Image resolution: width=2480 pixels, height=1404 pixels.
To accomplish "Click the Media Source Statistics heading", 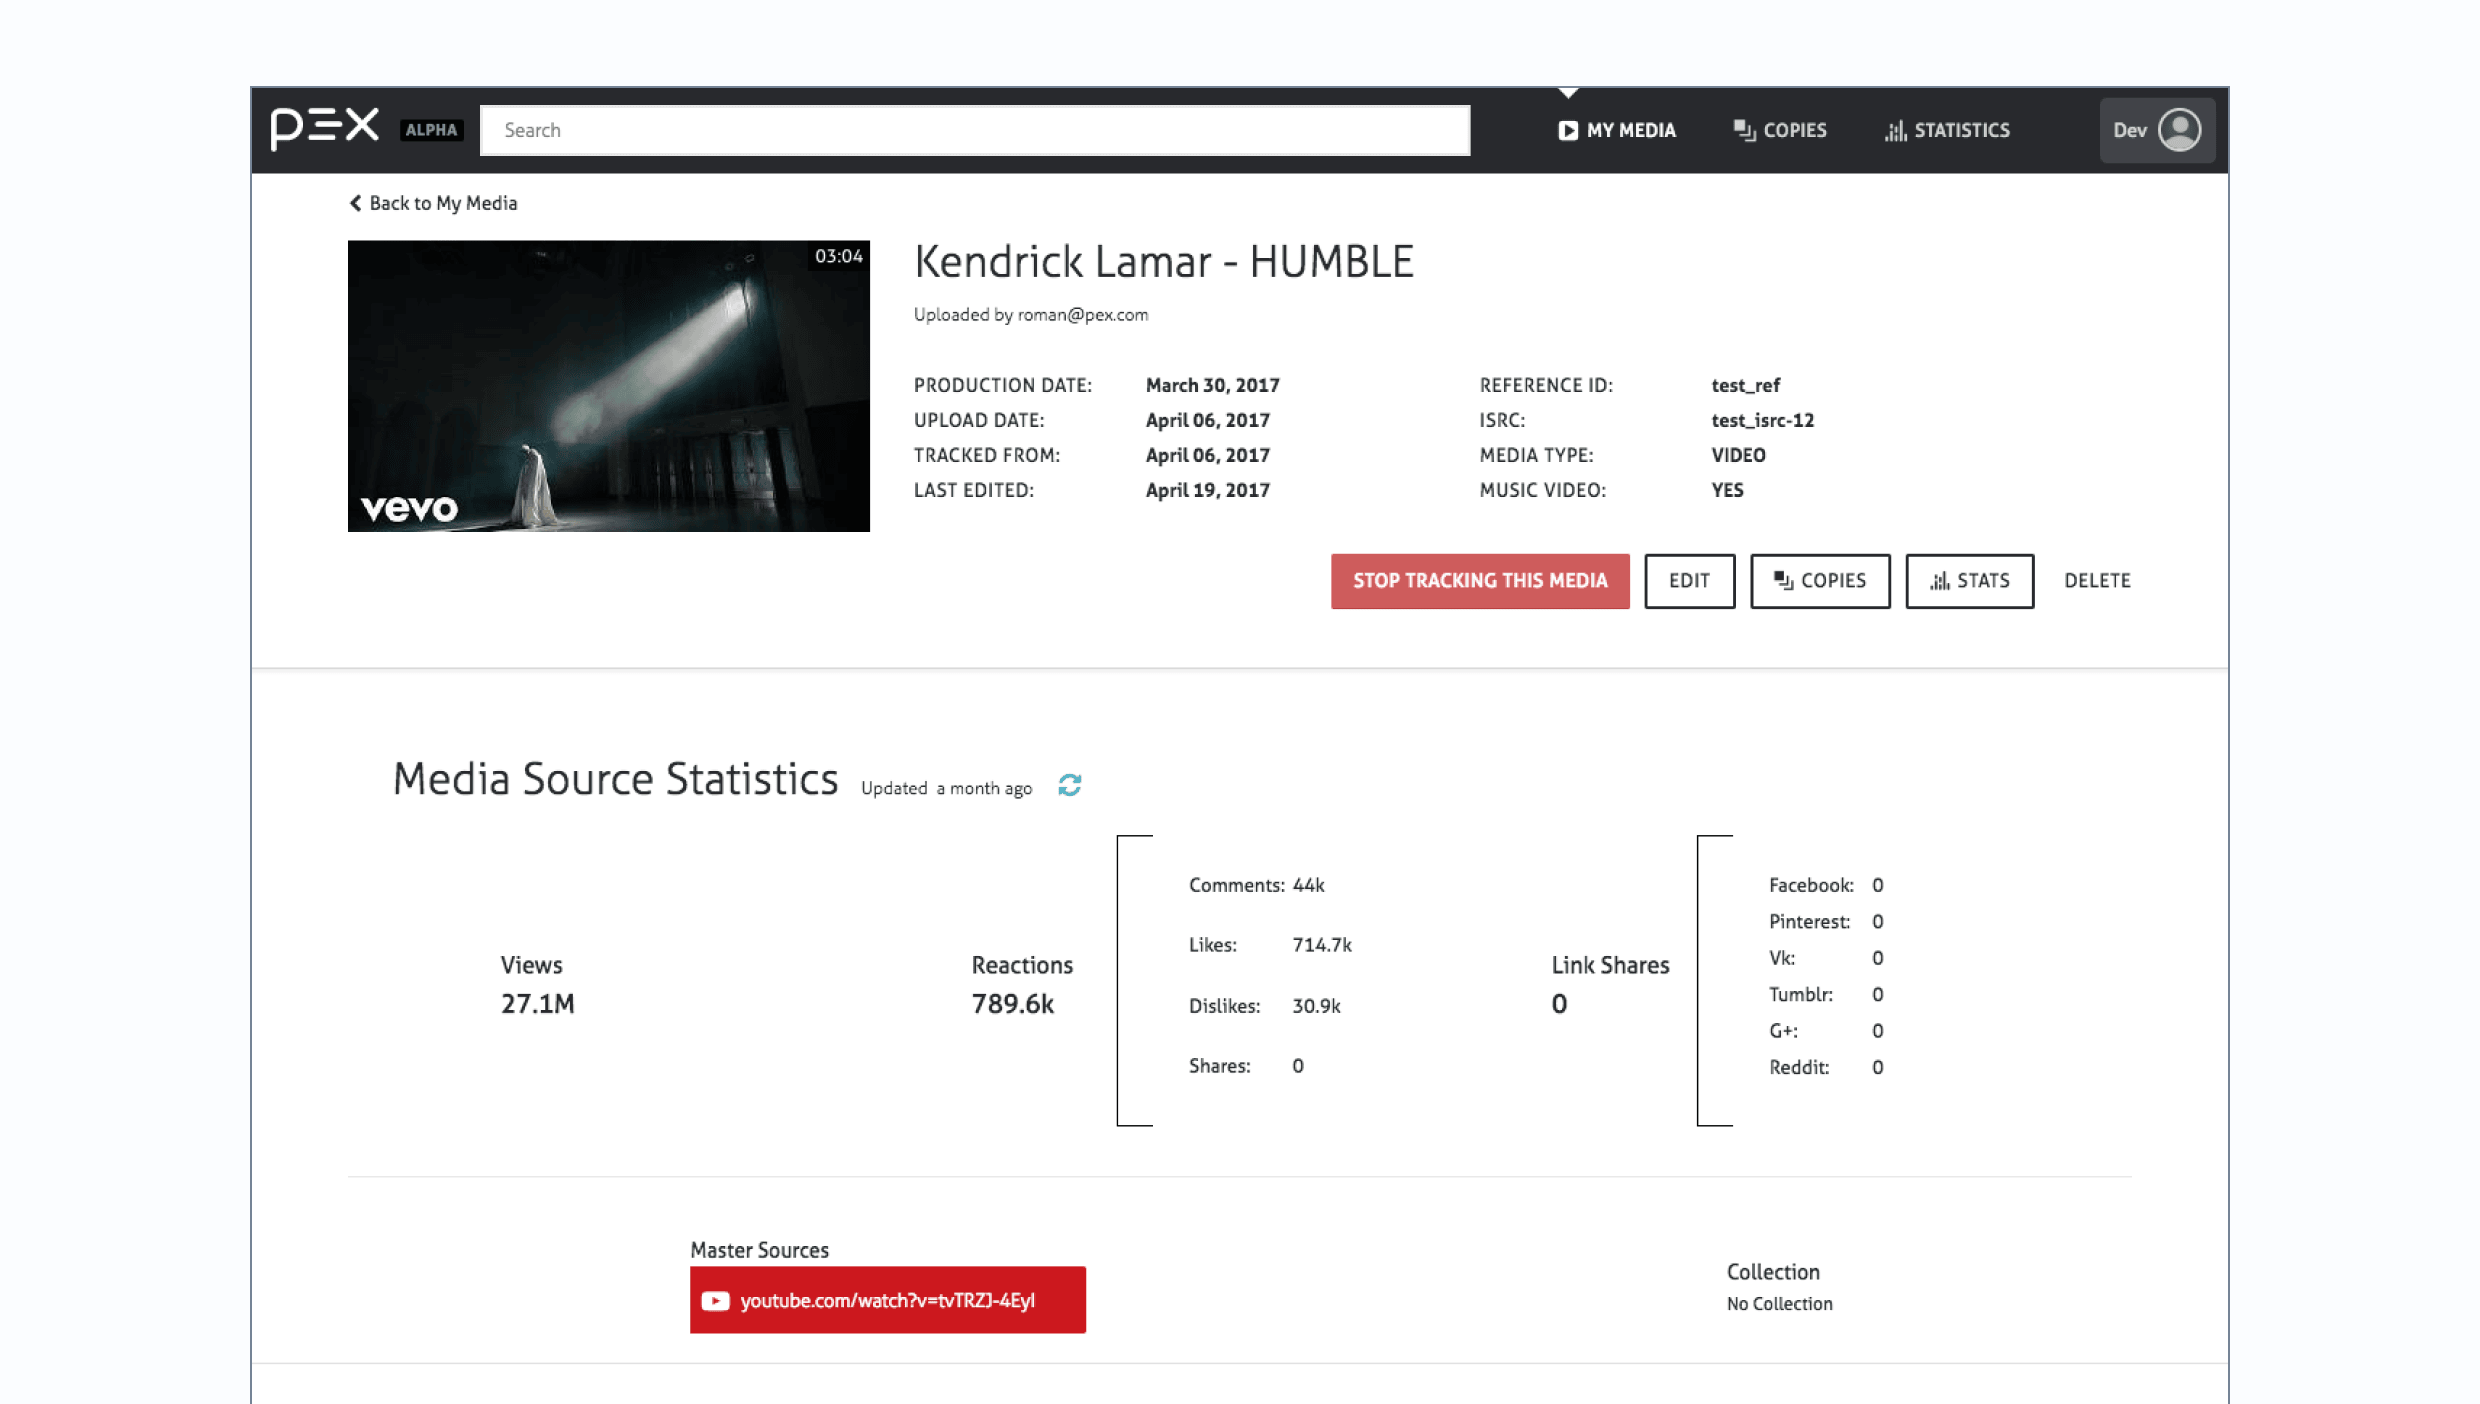I will pyautogui.click(x=615, y=779).
